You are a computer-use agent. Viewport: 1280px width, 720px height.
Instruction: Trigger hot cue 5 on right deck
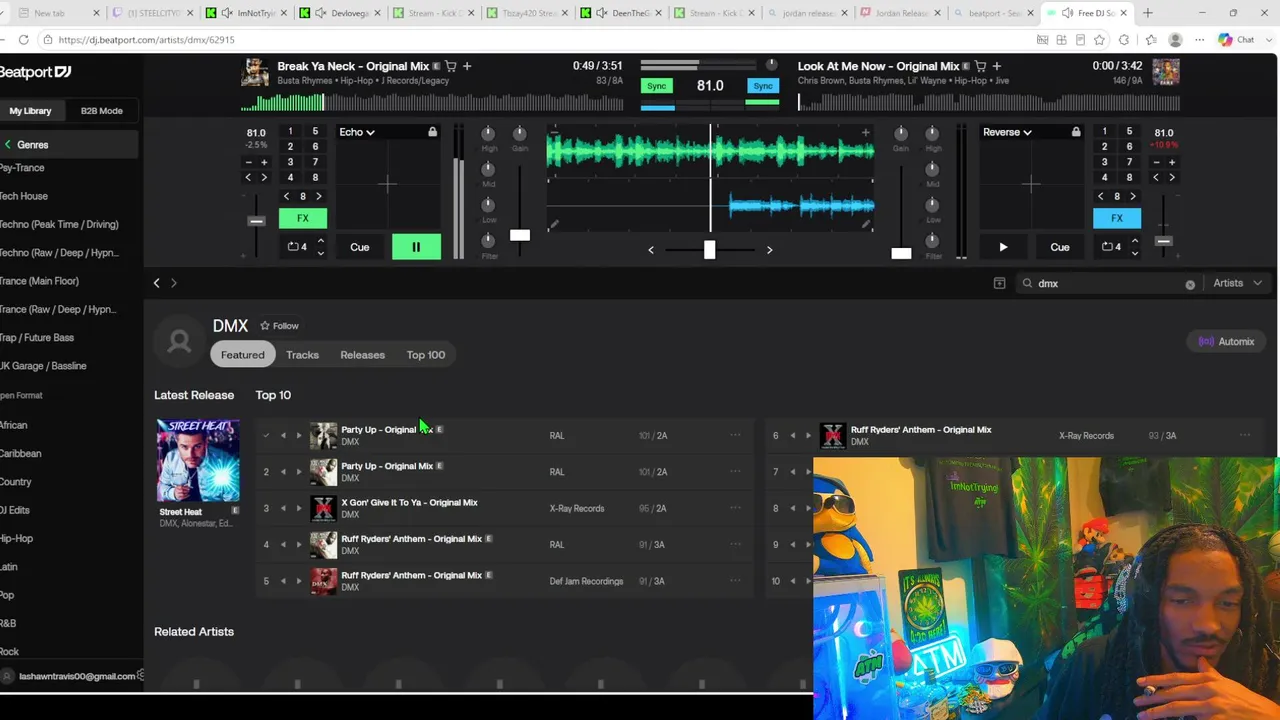point(1129,132)
